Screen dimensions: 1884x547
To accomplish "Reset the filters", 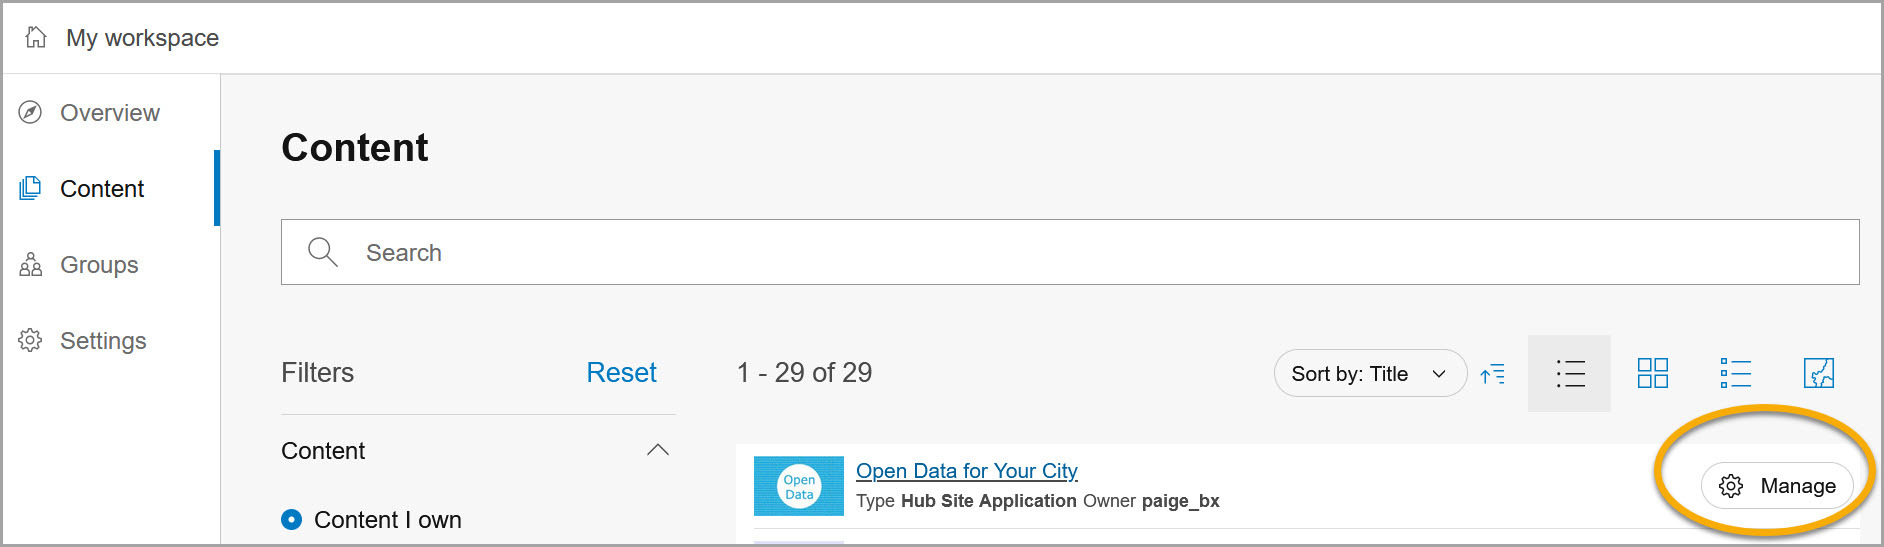I will pos(621,373).
